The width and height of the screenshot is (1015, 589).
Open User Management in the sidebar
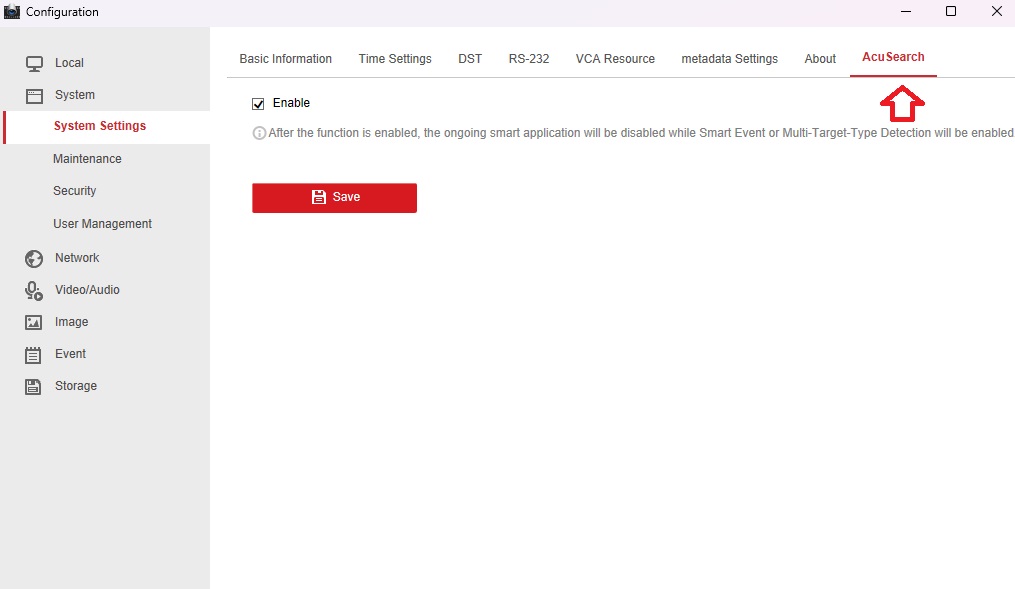(x=102, y=224)
